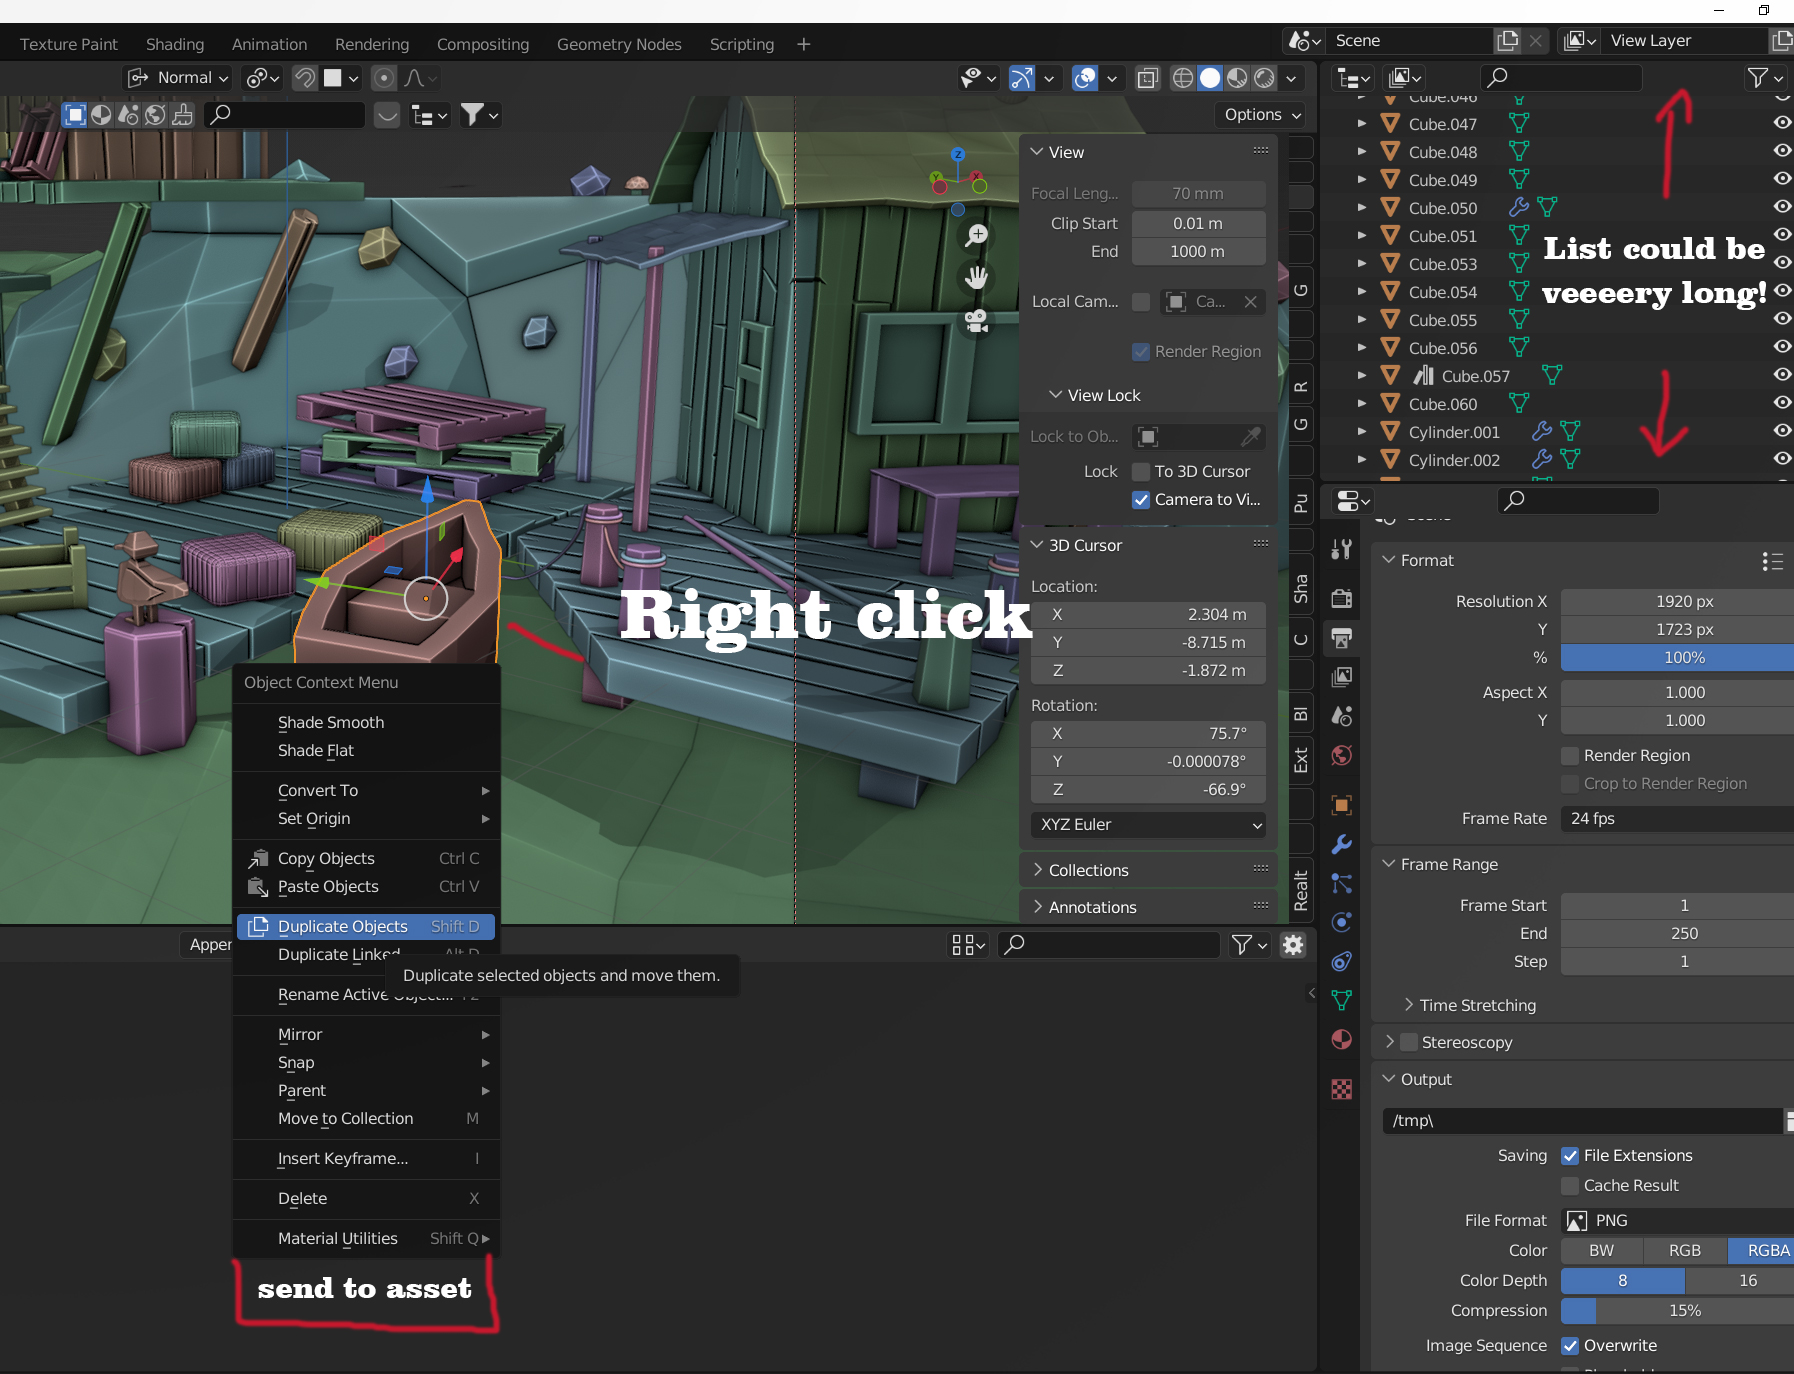Switch to wireframe viewport shading
This screenshot has height=1374, width=1794.
tap(1183, 78)
